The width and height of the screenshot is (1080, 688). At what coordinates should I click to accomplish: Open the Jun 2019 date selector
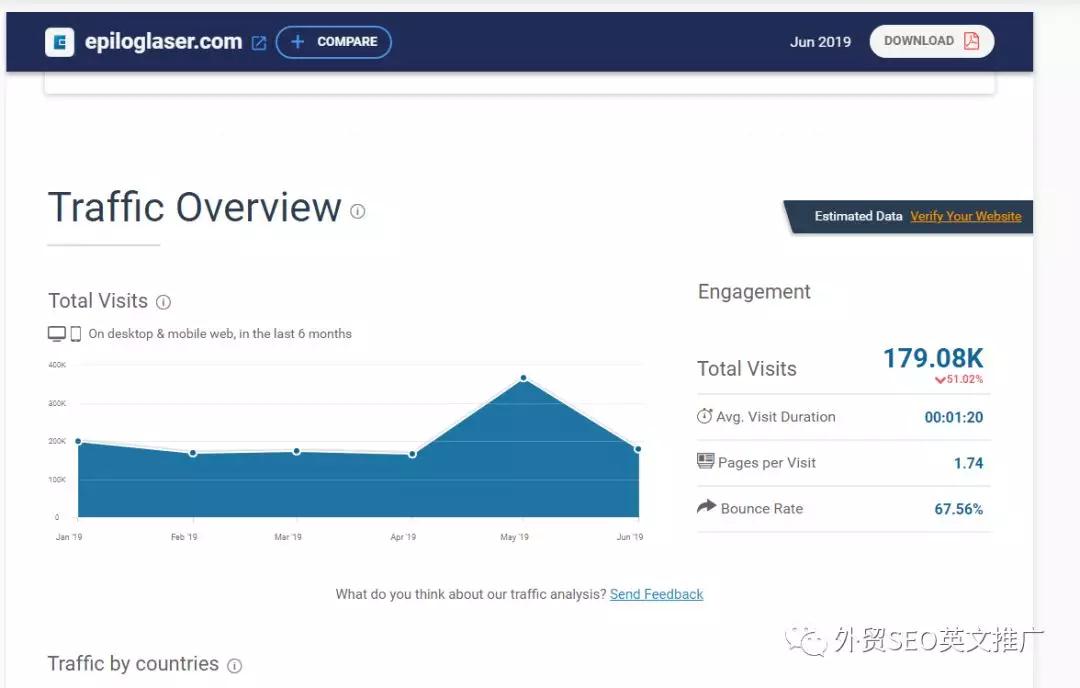tap(820, 41)
